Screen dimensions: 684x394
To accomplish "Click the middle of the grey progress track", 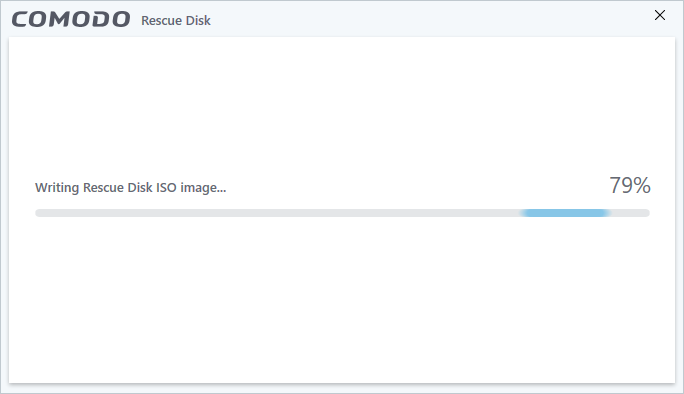I will point(342,213).
